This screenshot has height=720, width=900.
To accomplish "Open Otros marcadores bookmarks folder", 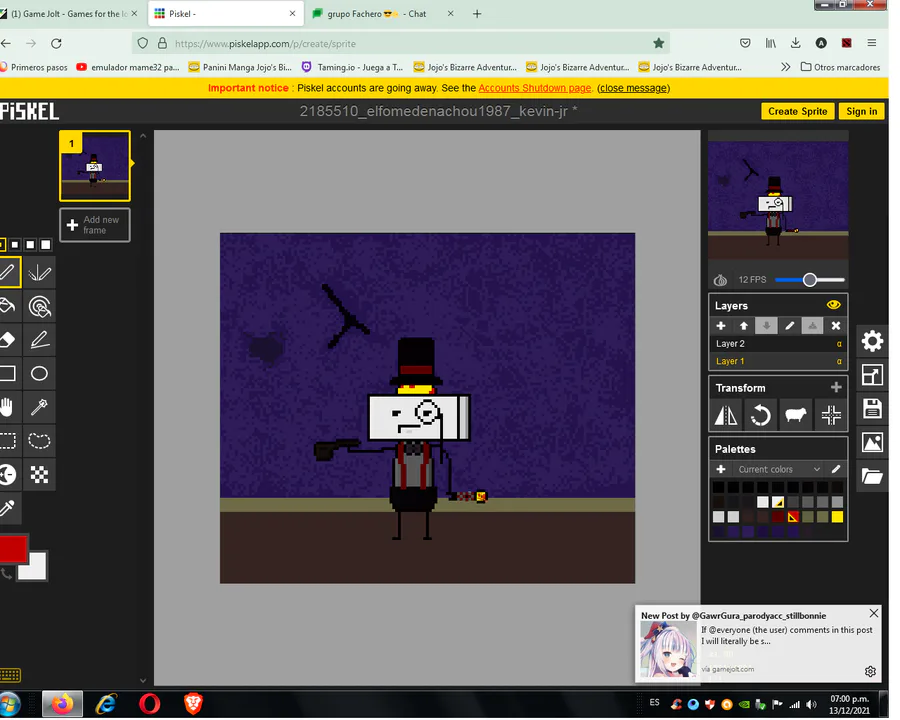I will 840,67.
